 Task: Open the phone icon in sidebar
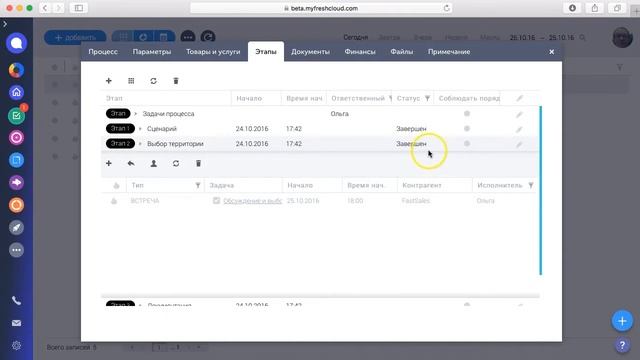point(16,301)
